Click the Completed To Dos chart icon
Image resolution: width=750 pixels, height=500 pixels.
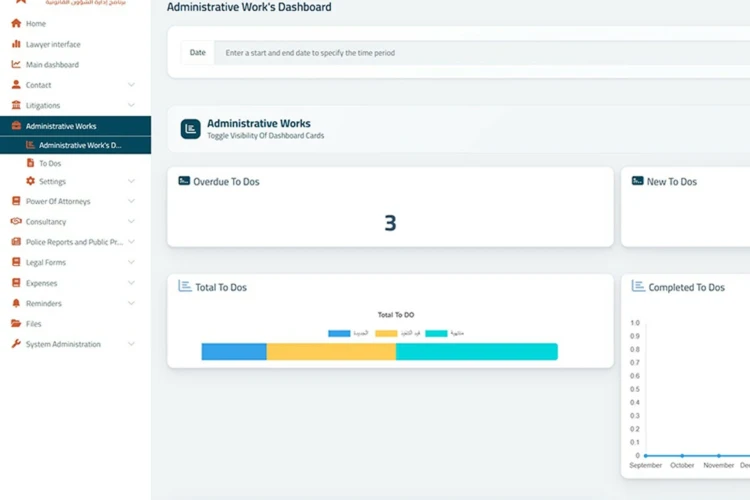(x=638, y=286)
